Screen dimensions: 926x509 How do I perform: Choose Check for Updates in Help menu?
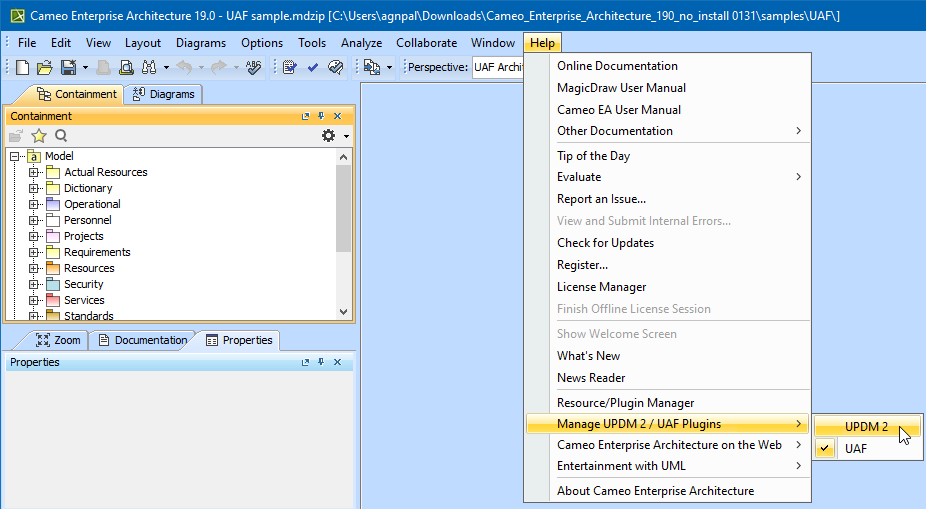tap(605, 243)
